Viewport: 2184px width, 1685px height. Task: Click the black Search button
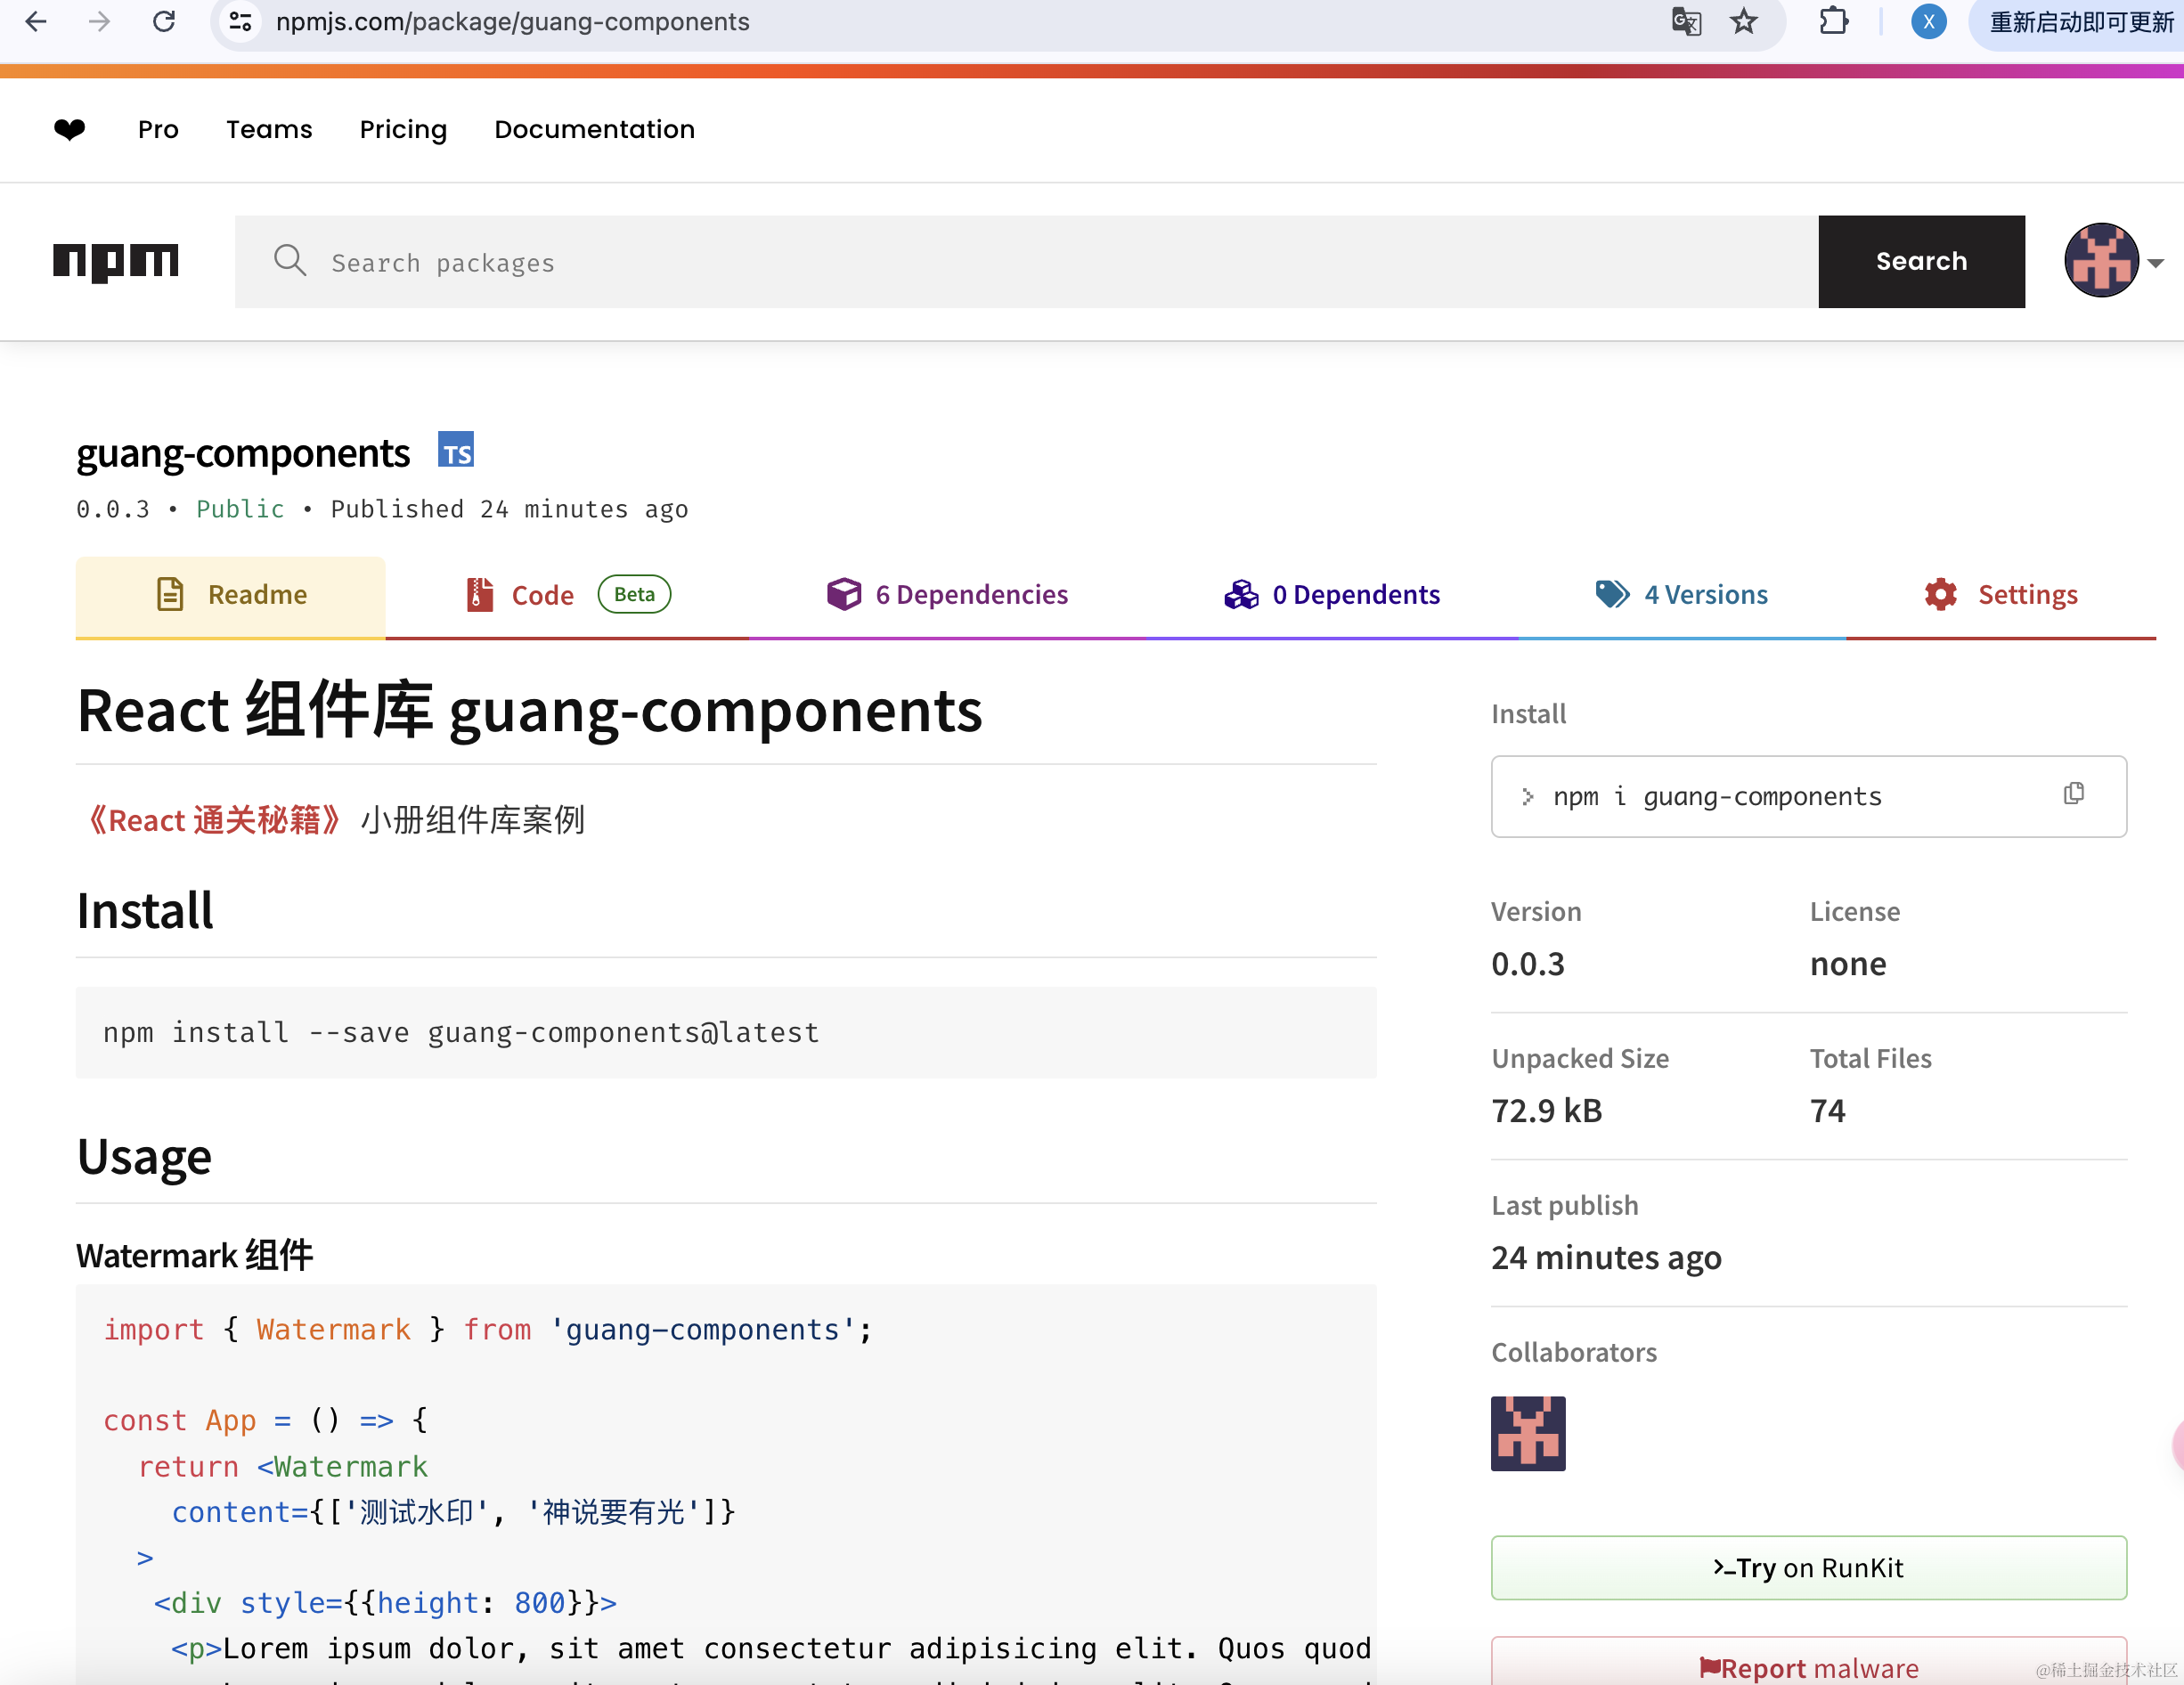pos(1921,262)
